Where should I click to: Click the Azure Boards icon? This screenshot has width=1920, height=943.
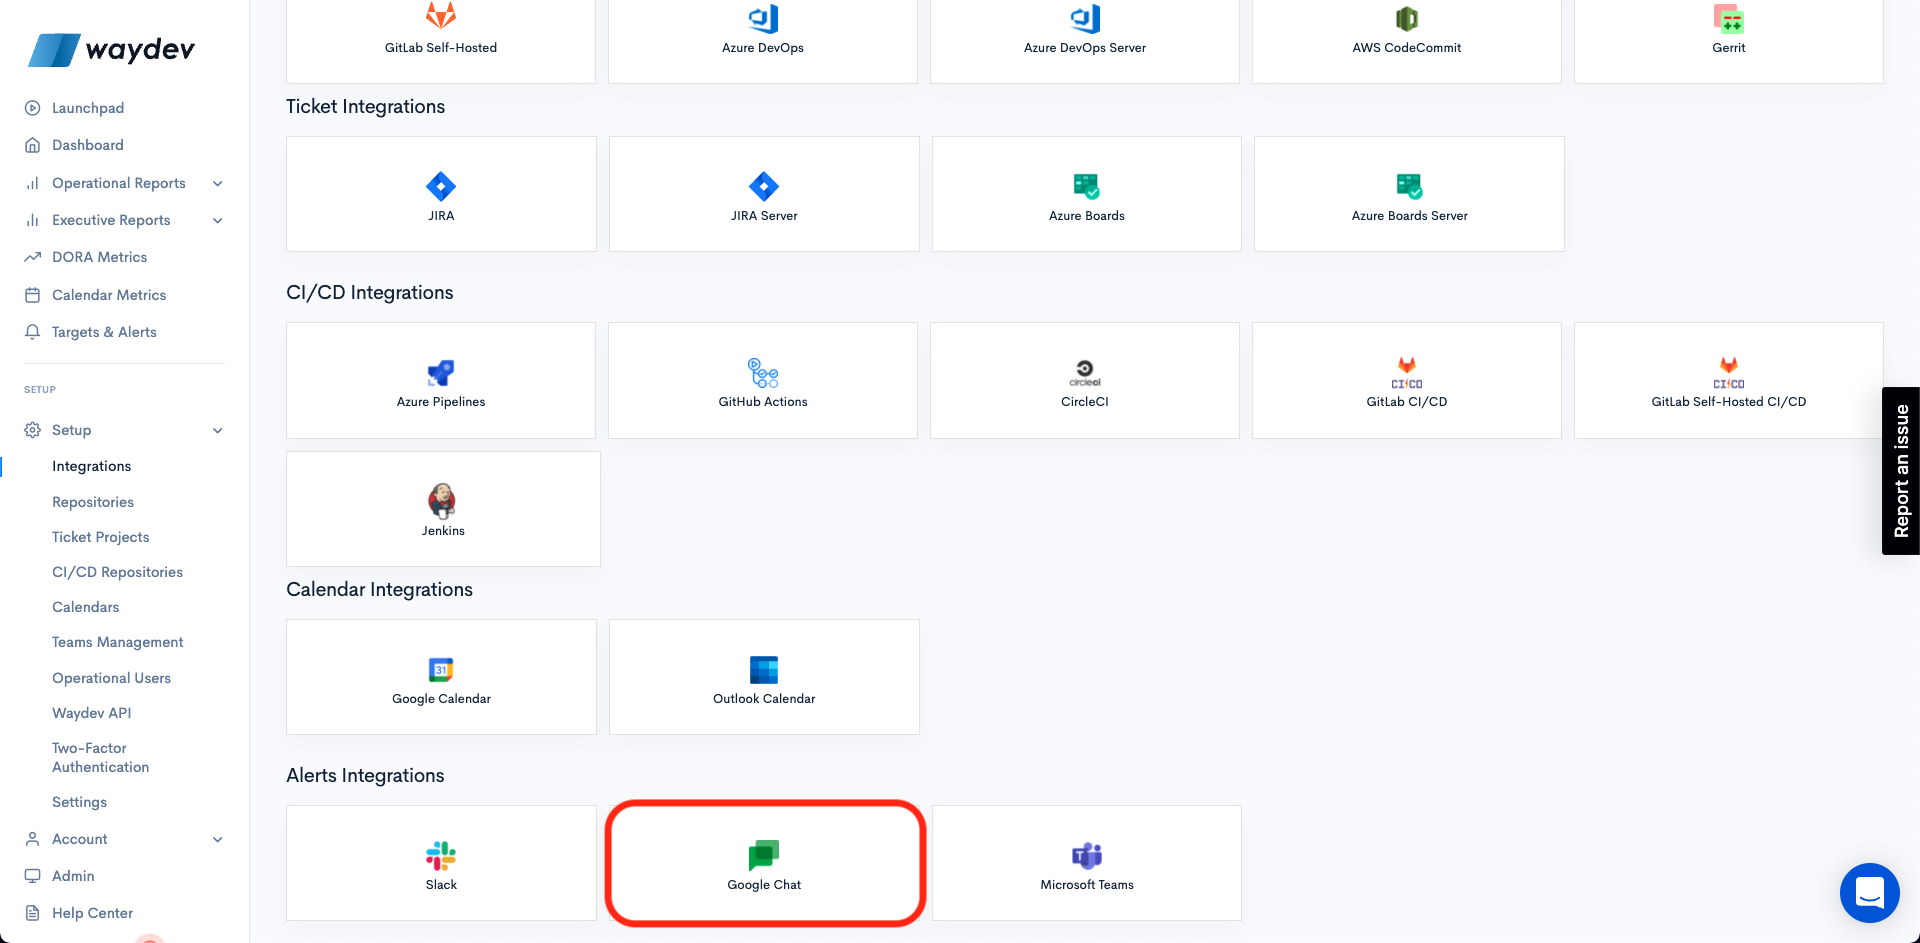pos(1087,186)
